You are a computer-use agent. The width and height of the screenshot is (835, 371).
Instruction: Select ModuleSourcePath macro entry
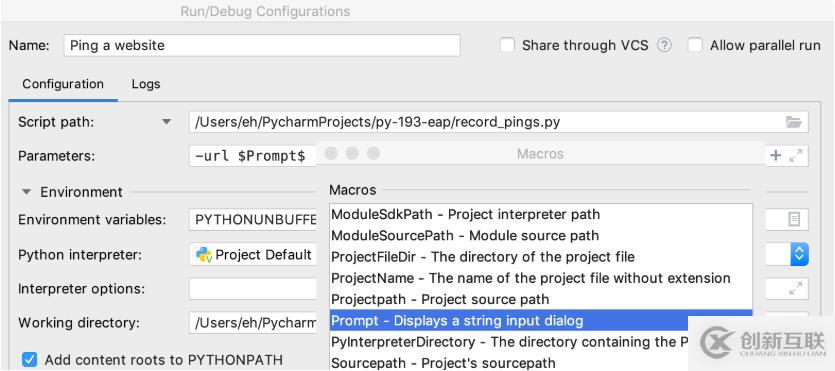coord(541,236)
